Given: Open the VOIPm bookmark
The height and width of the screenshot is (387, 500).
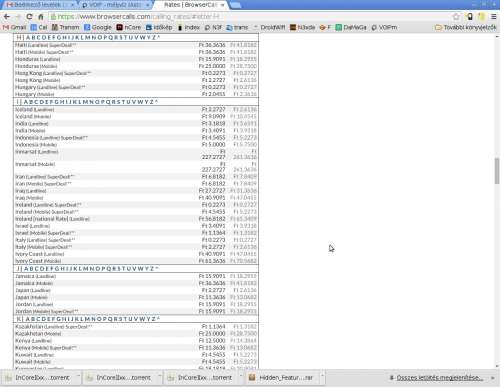Looking at the screenshot, I should click(384, 27).
